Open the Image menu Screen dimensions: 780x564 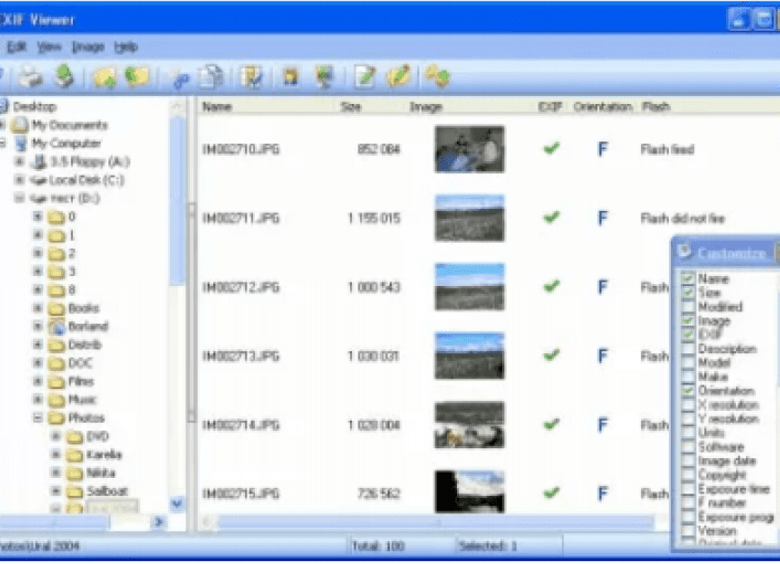[88, 47]
